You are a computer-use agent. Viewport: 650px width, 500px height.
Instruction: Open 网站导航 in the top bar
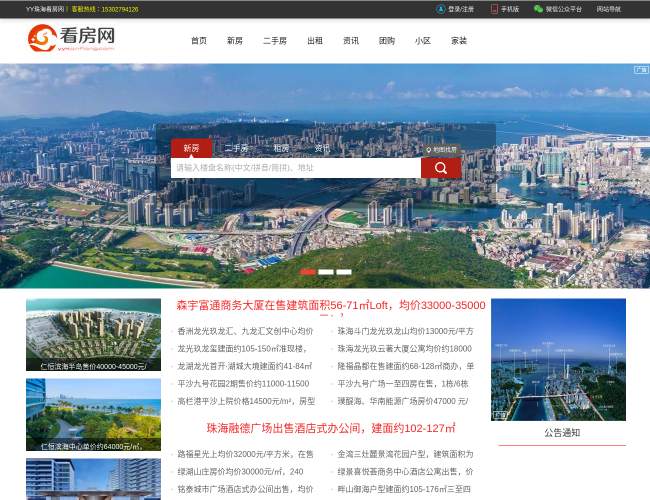point(609,9)
